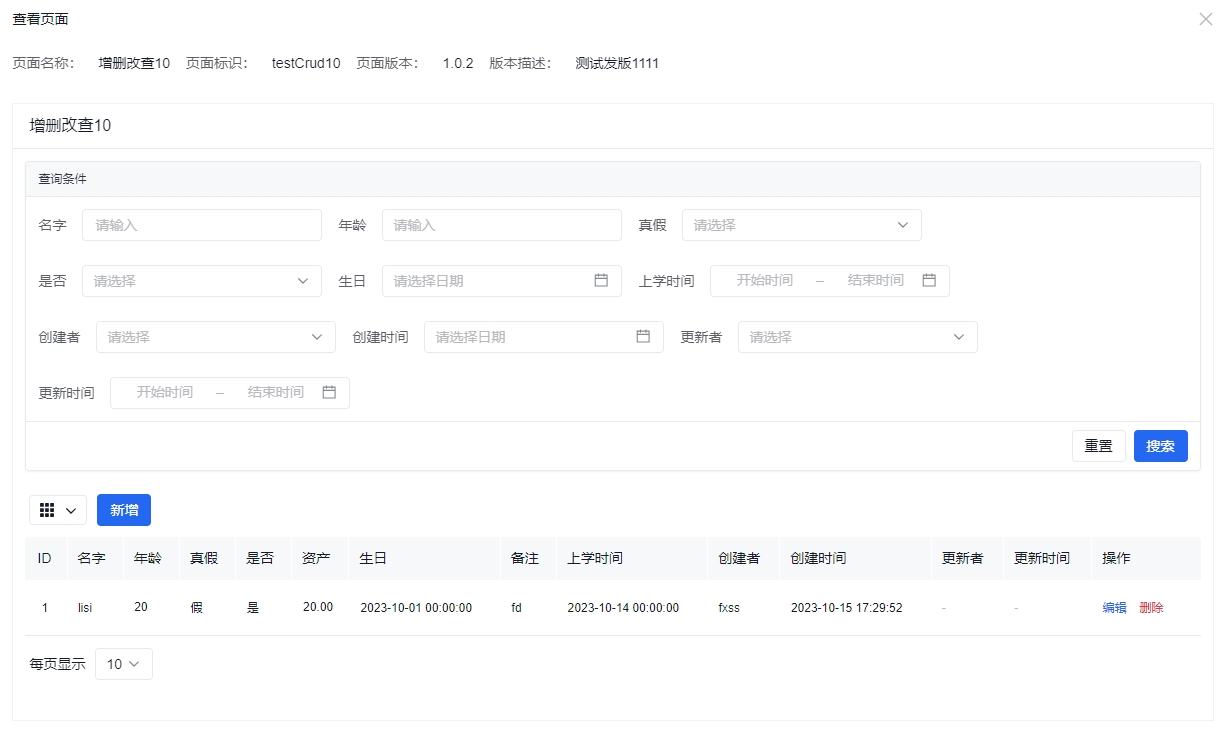This screenshot has height=737, width=1229.
Task: Click 编辑 link for lisi row
Action: click(1114, 608)
